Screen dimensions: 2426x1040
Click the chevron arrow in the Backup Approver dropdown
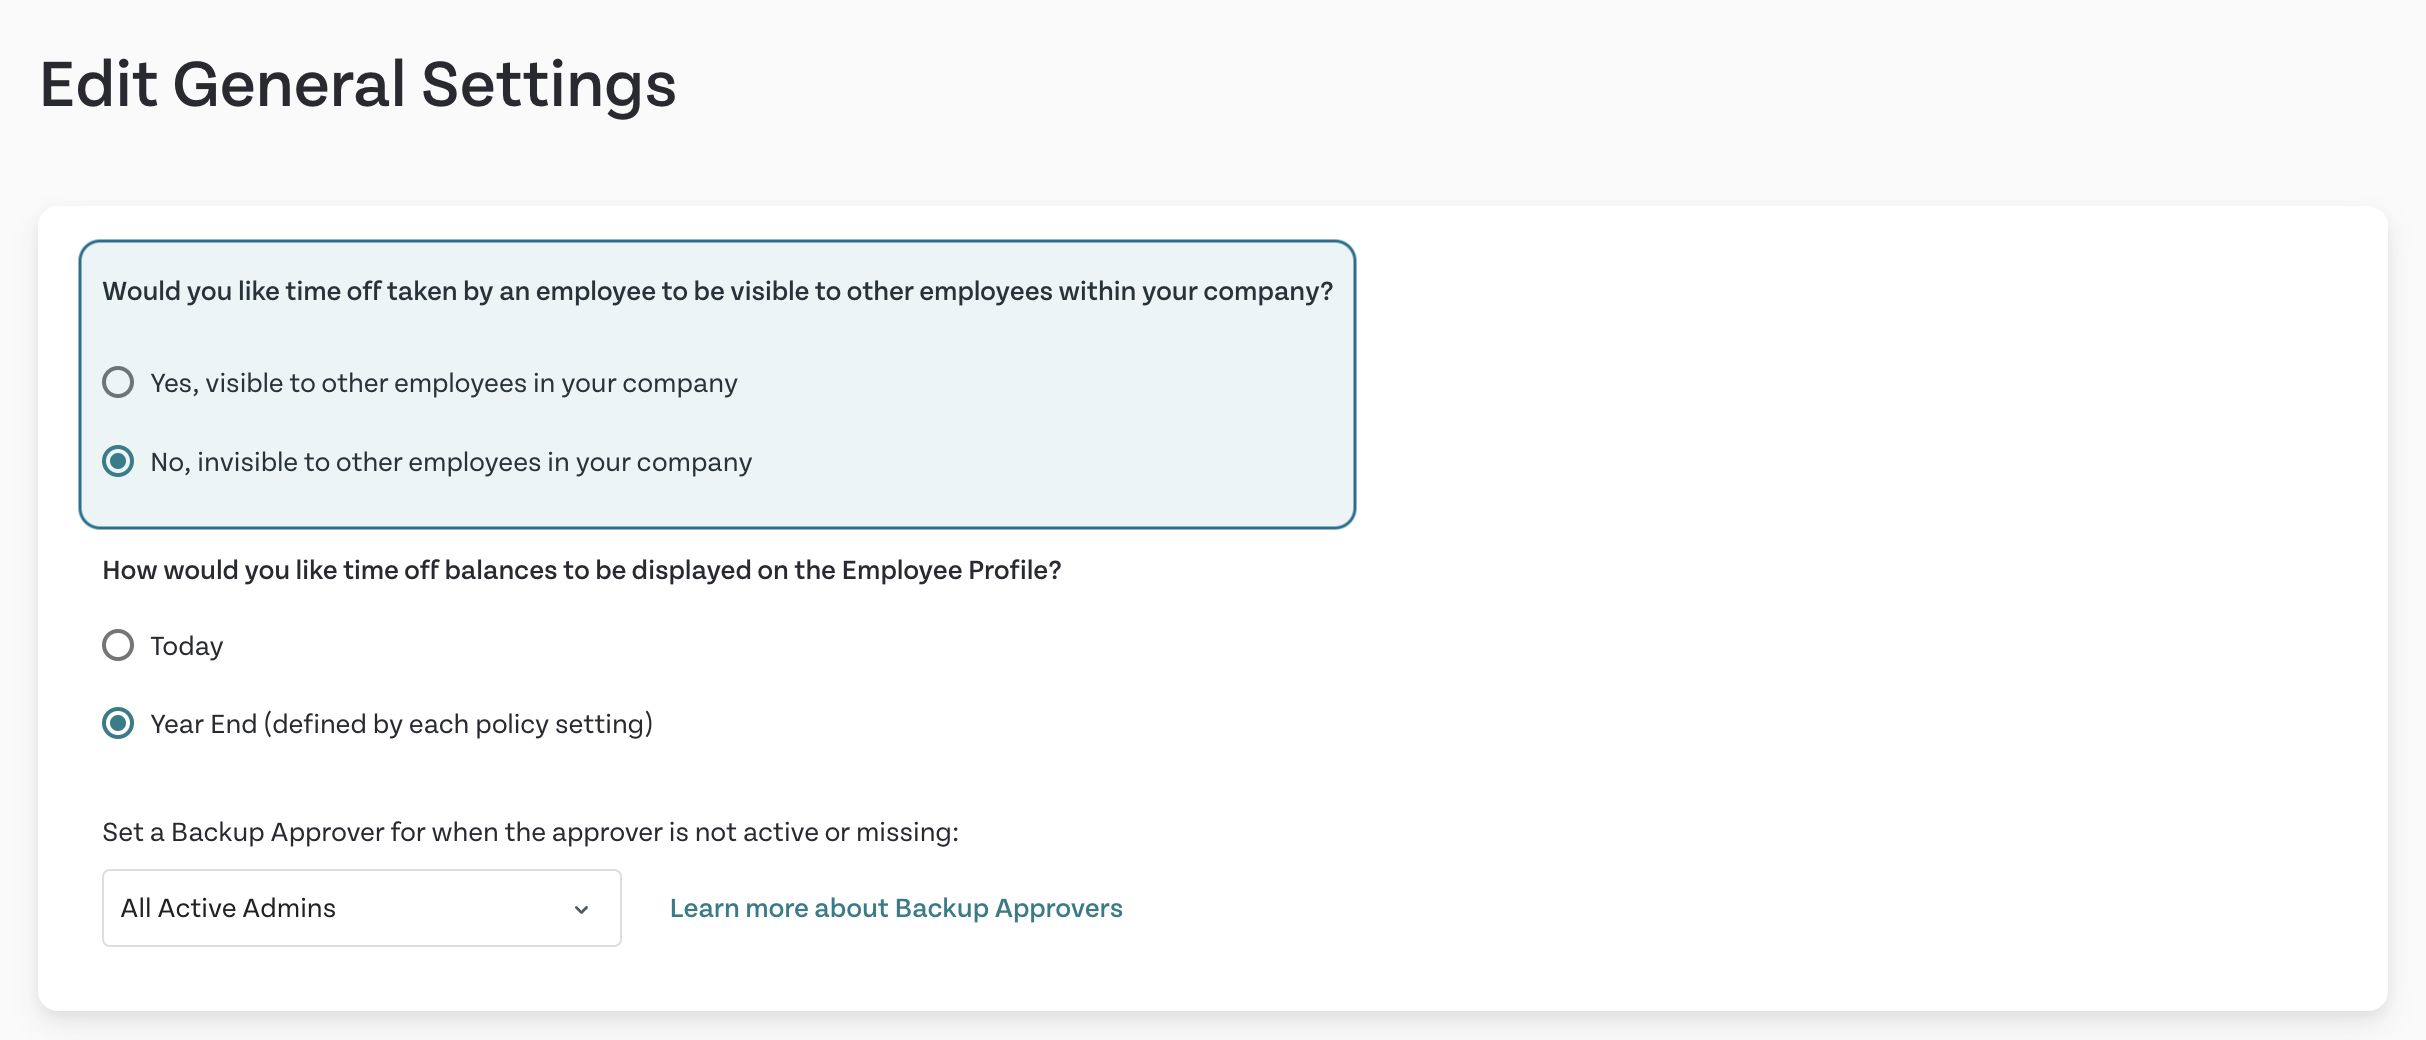pos(581,909)
